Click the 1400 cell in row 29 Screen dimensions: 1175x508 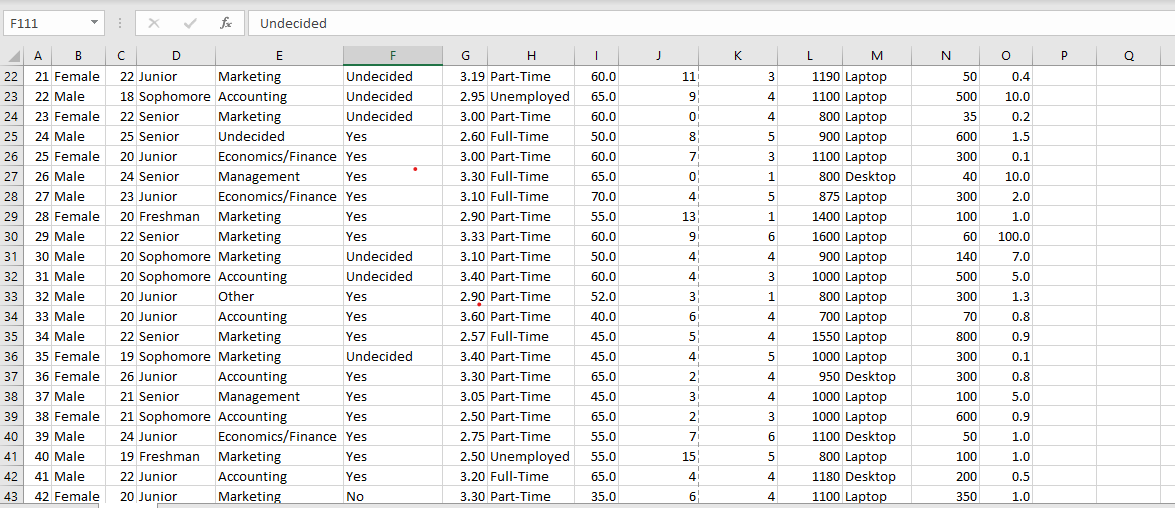point(810,217)
